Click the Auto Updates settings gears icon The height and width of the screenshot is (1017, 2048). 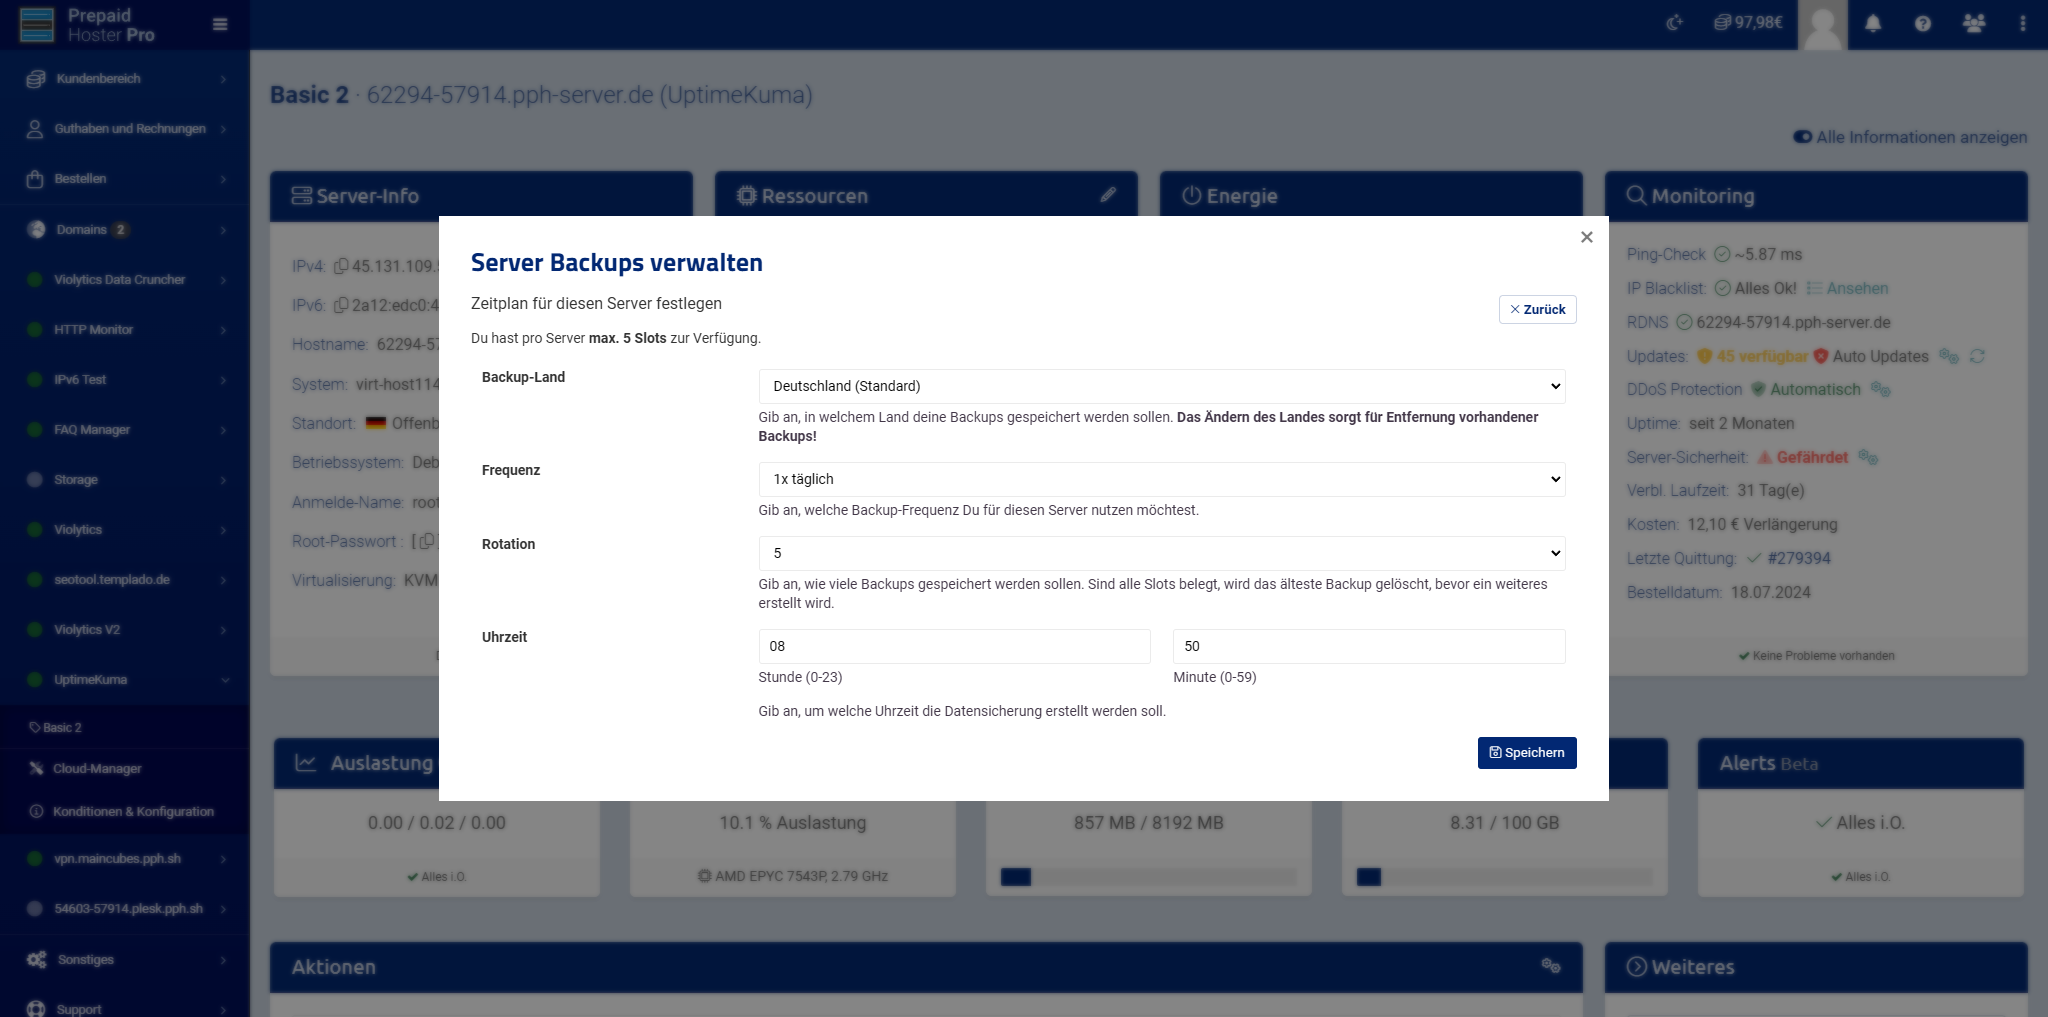1949,356
